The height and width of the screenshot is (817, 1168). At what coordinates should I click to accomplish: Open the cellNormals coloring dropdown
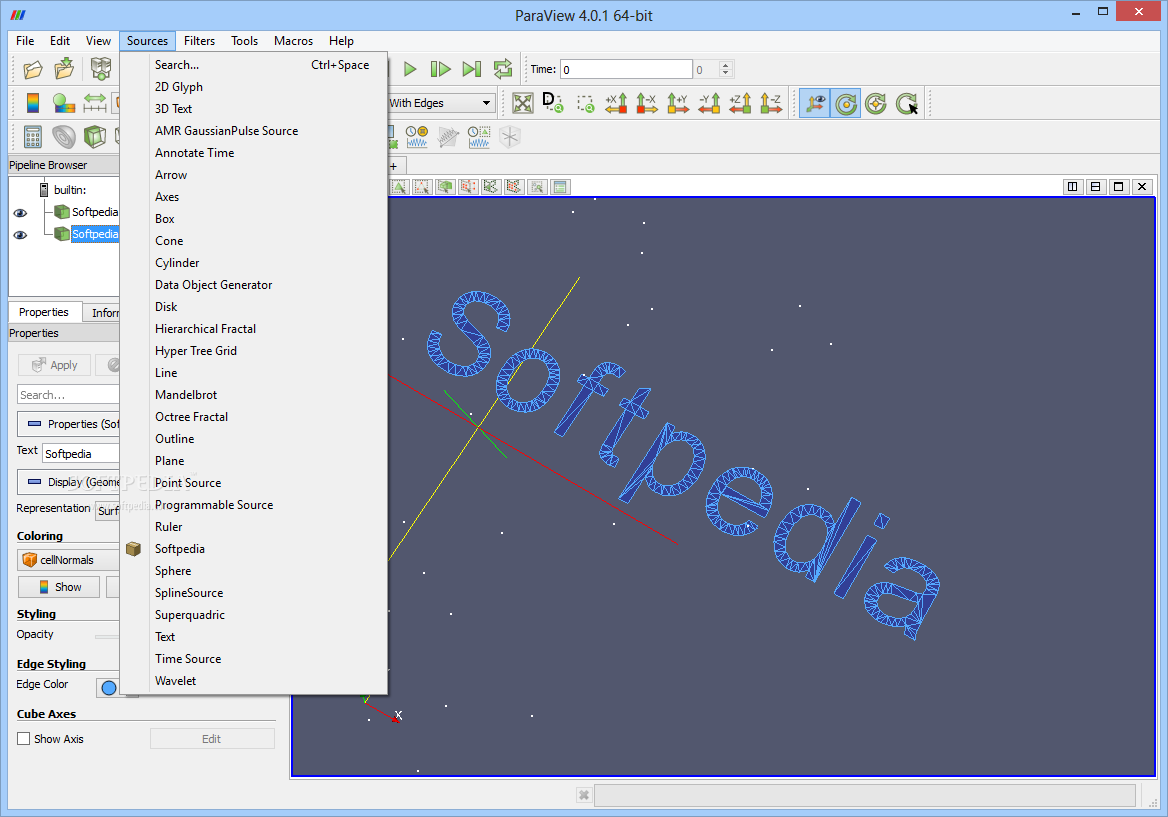point(68,560)
